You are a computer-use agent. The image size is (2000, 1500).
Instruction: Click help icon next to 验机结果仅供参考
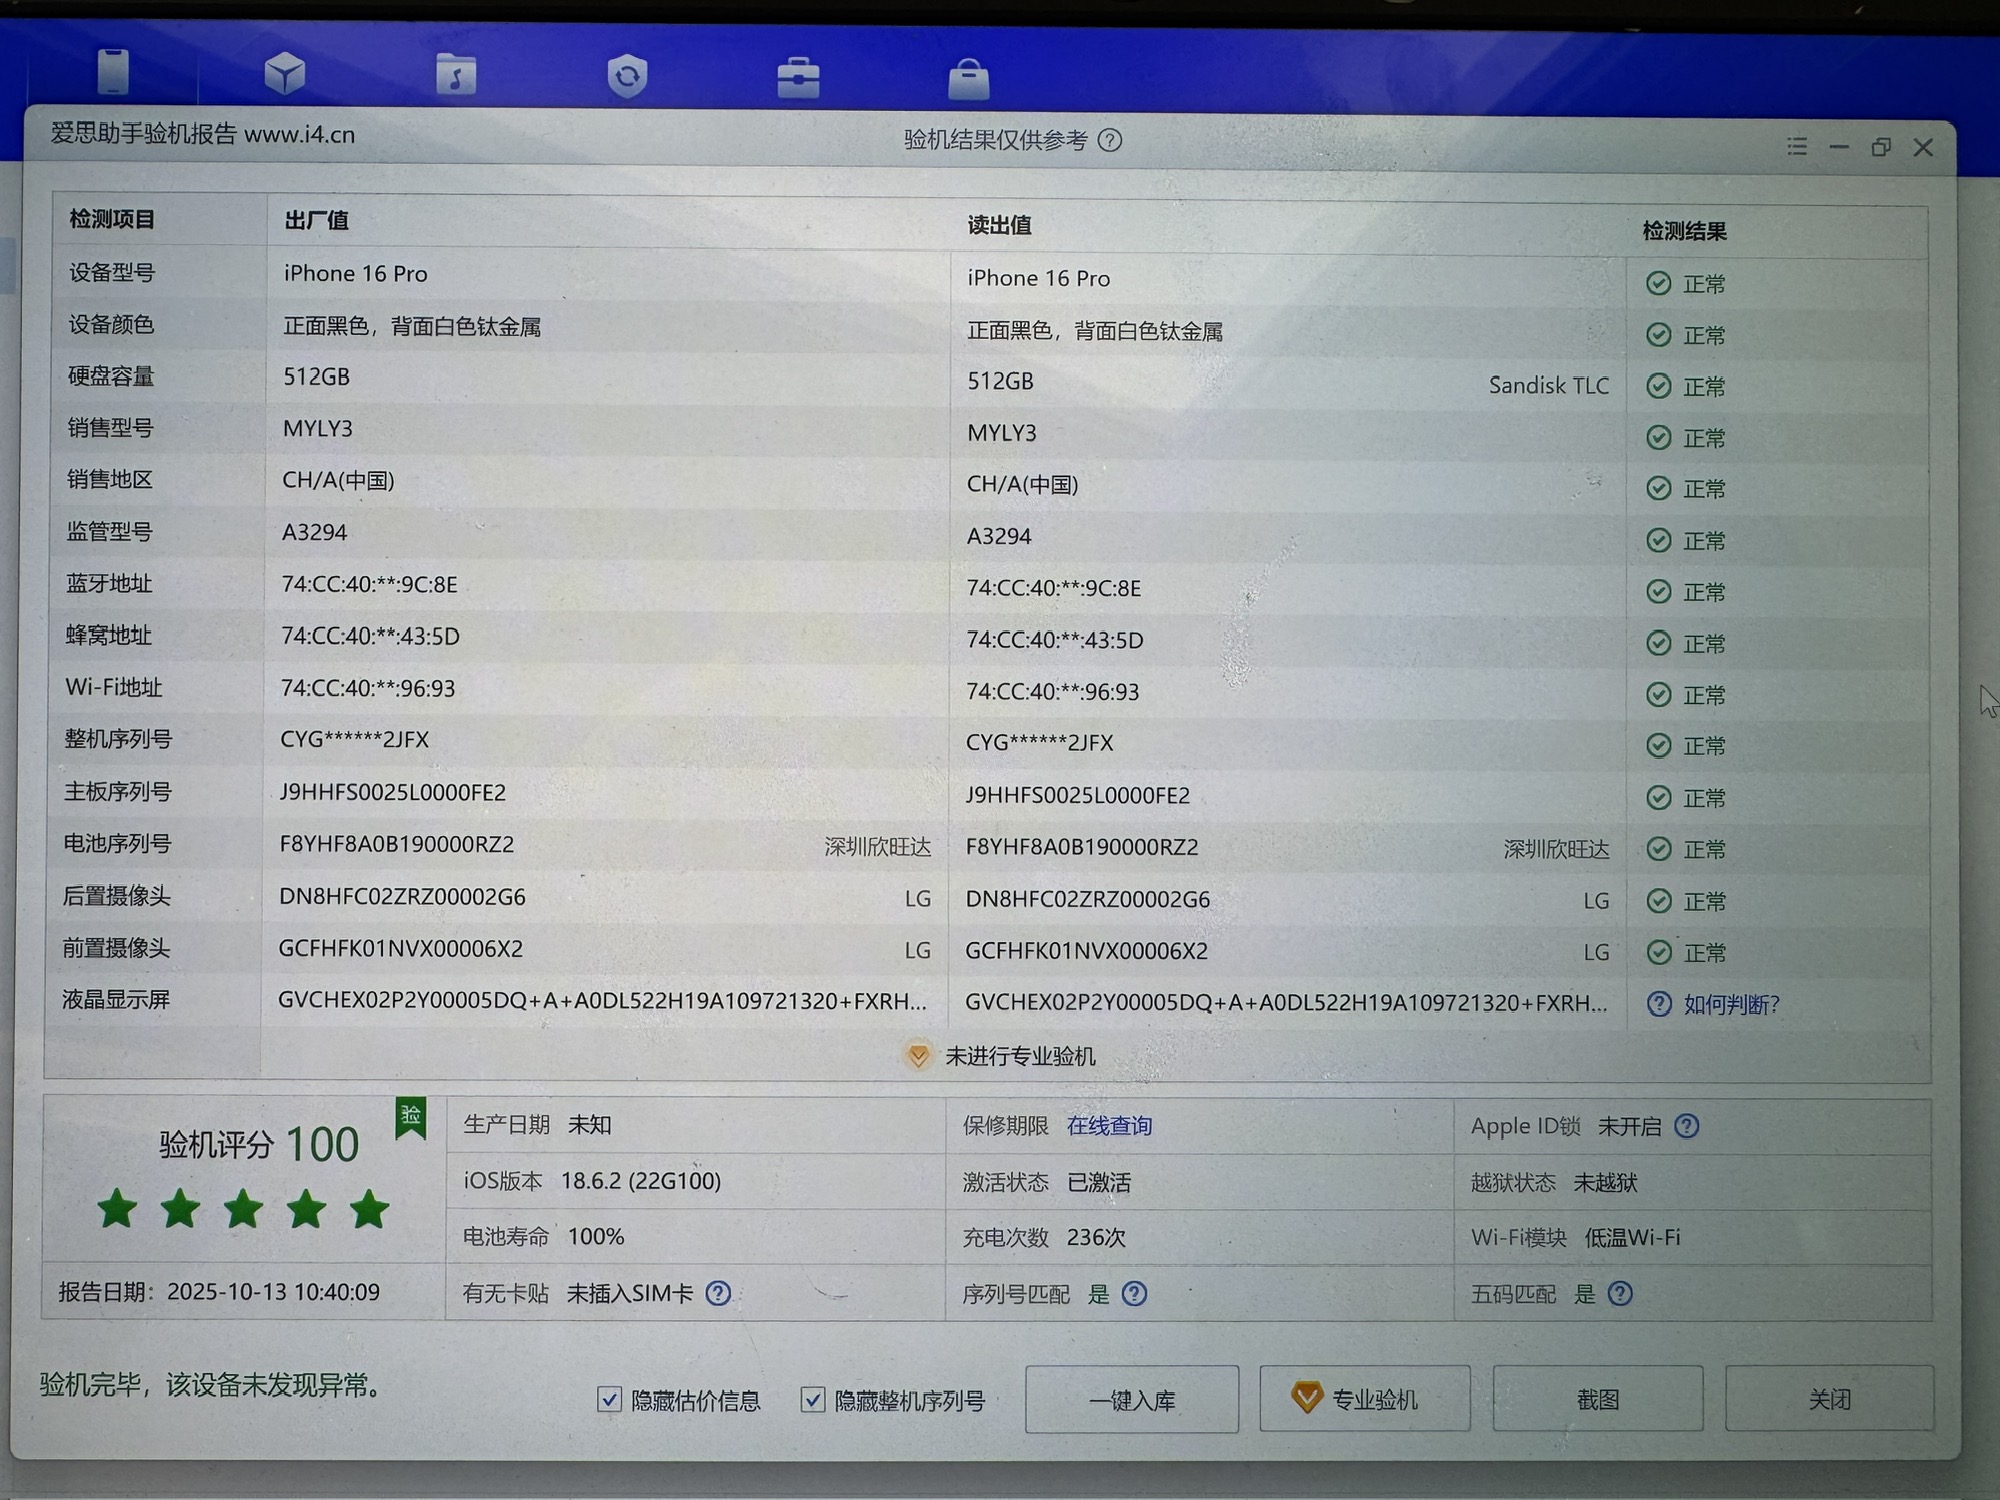(x=1110, y=140)
